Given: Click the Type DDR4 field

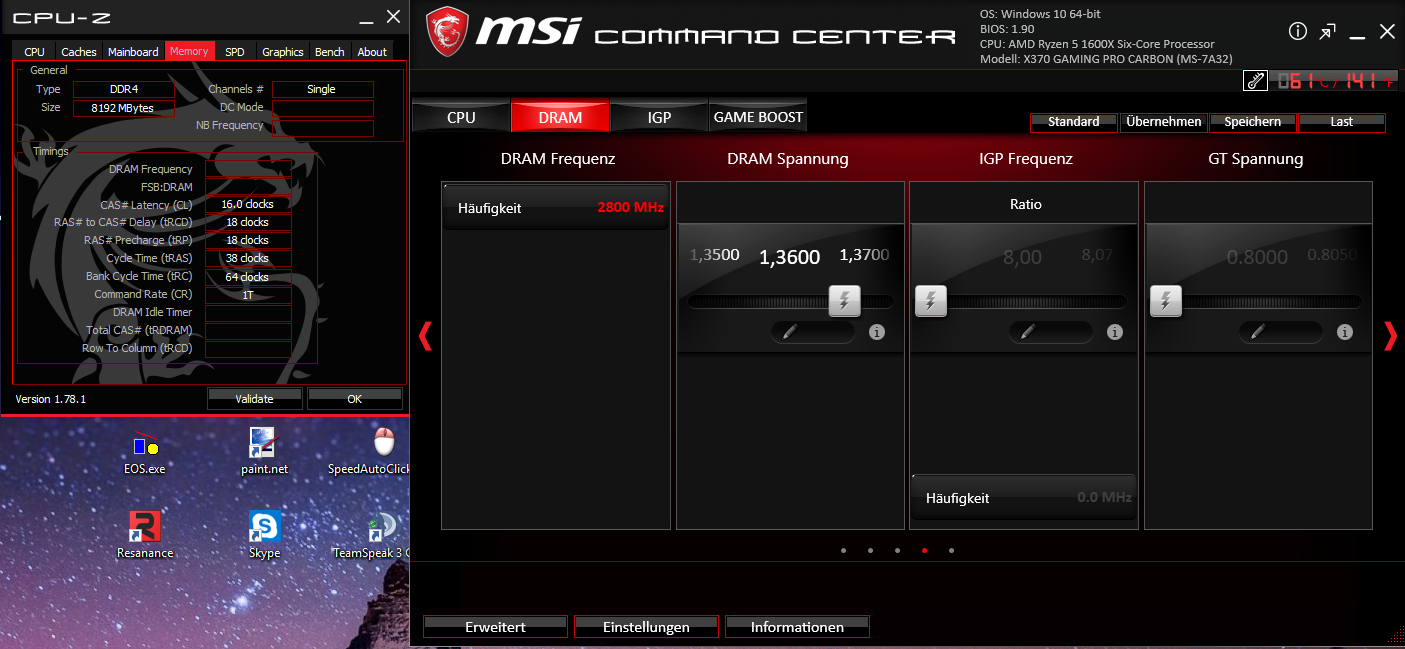Looking at the screenshot, I should tap(124, 89).
